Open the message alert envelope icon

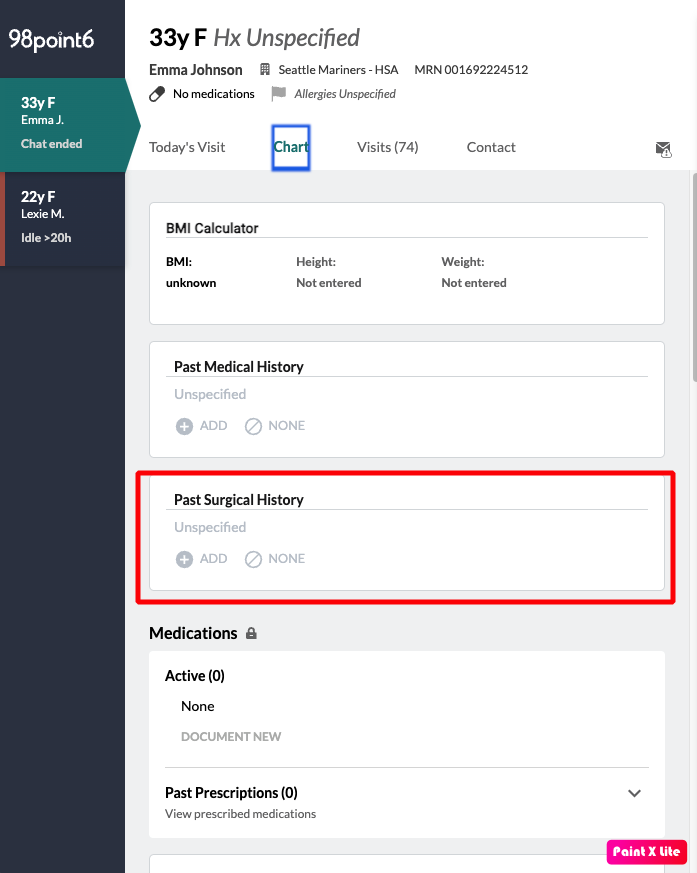(663, 149)
